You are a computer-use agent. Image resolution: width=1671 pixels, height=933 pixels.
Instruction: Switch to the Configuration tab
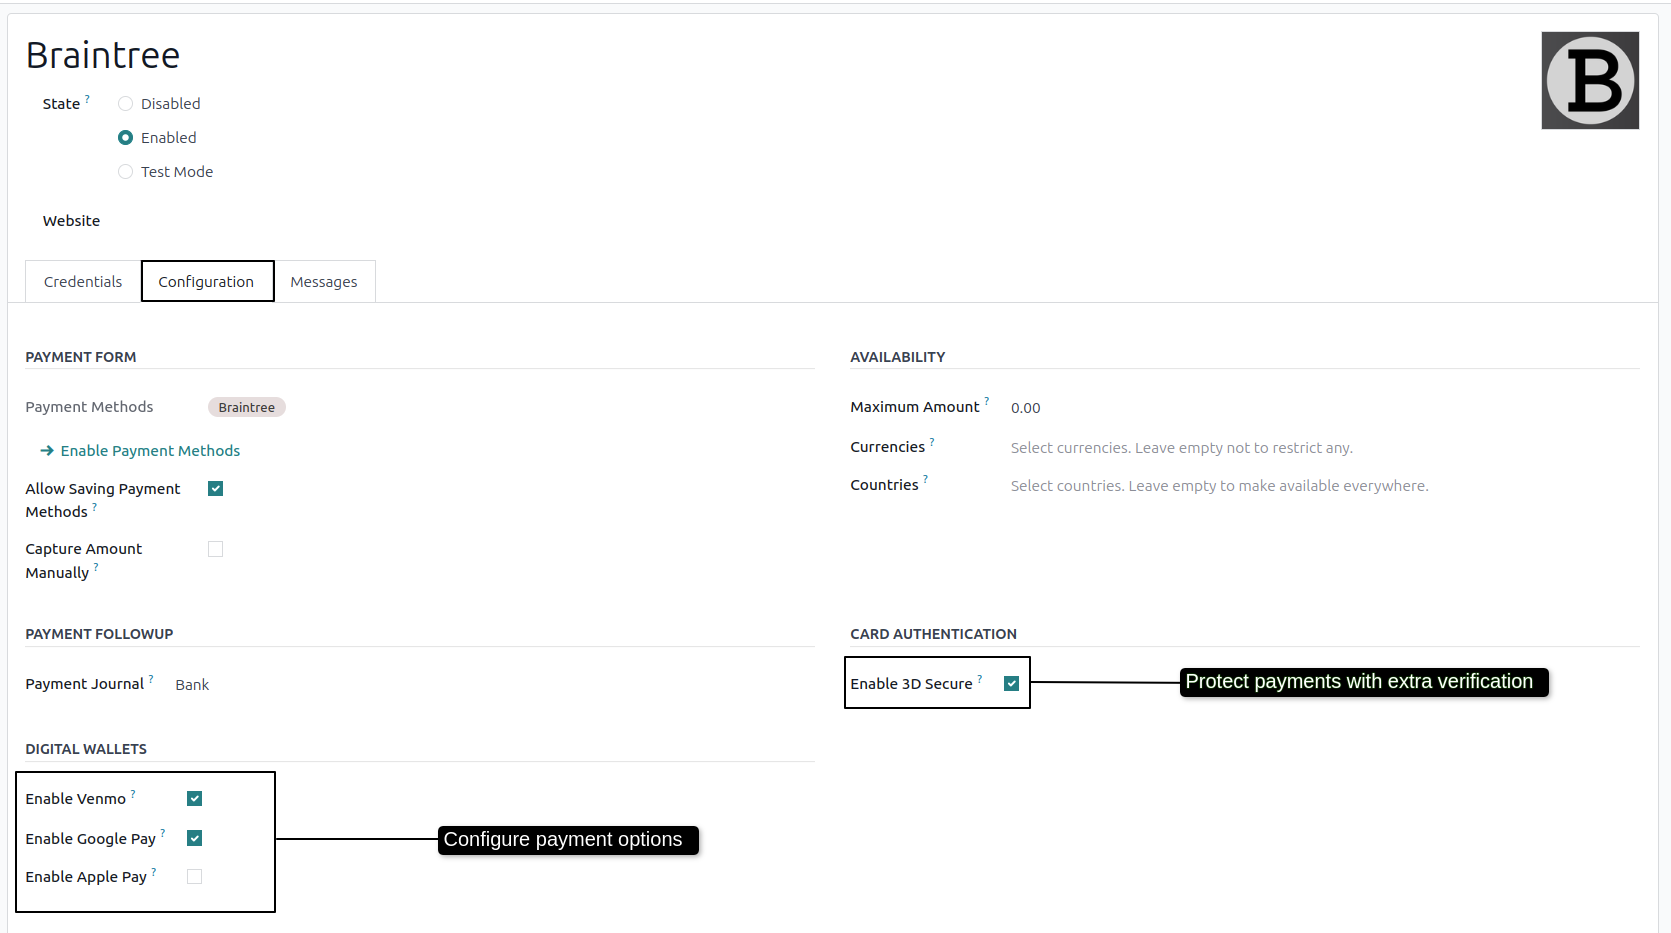[207, 282]
